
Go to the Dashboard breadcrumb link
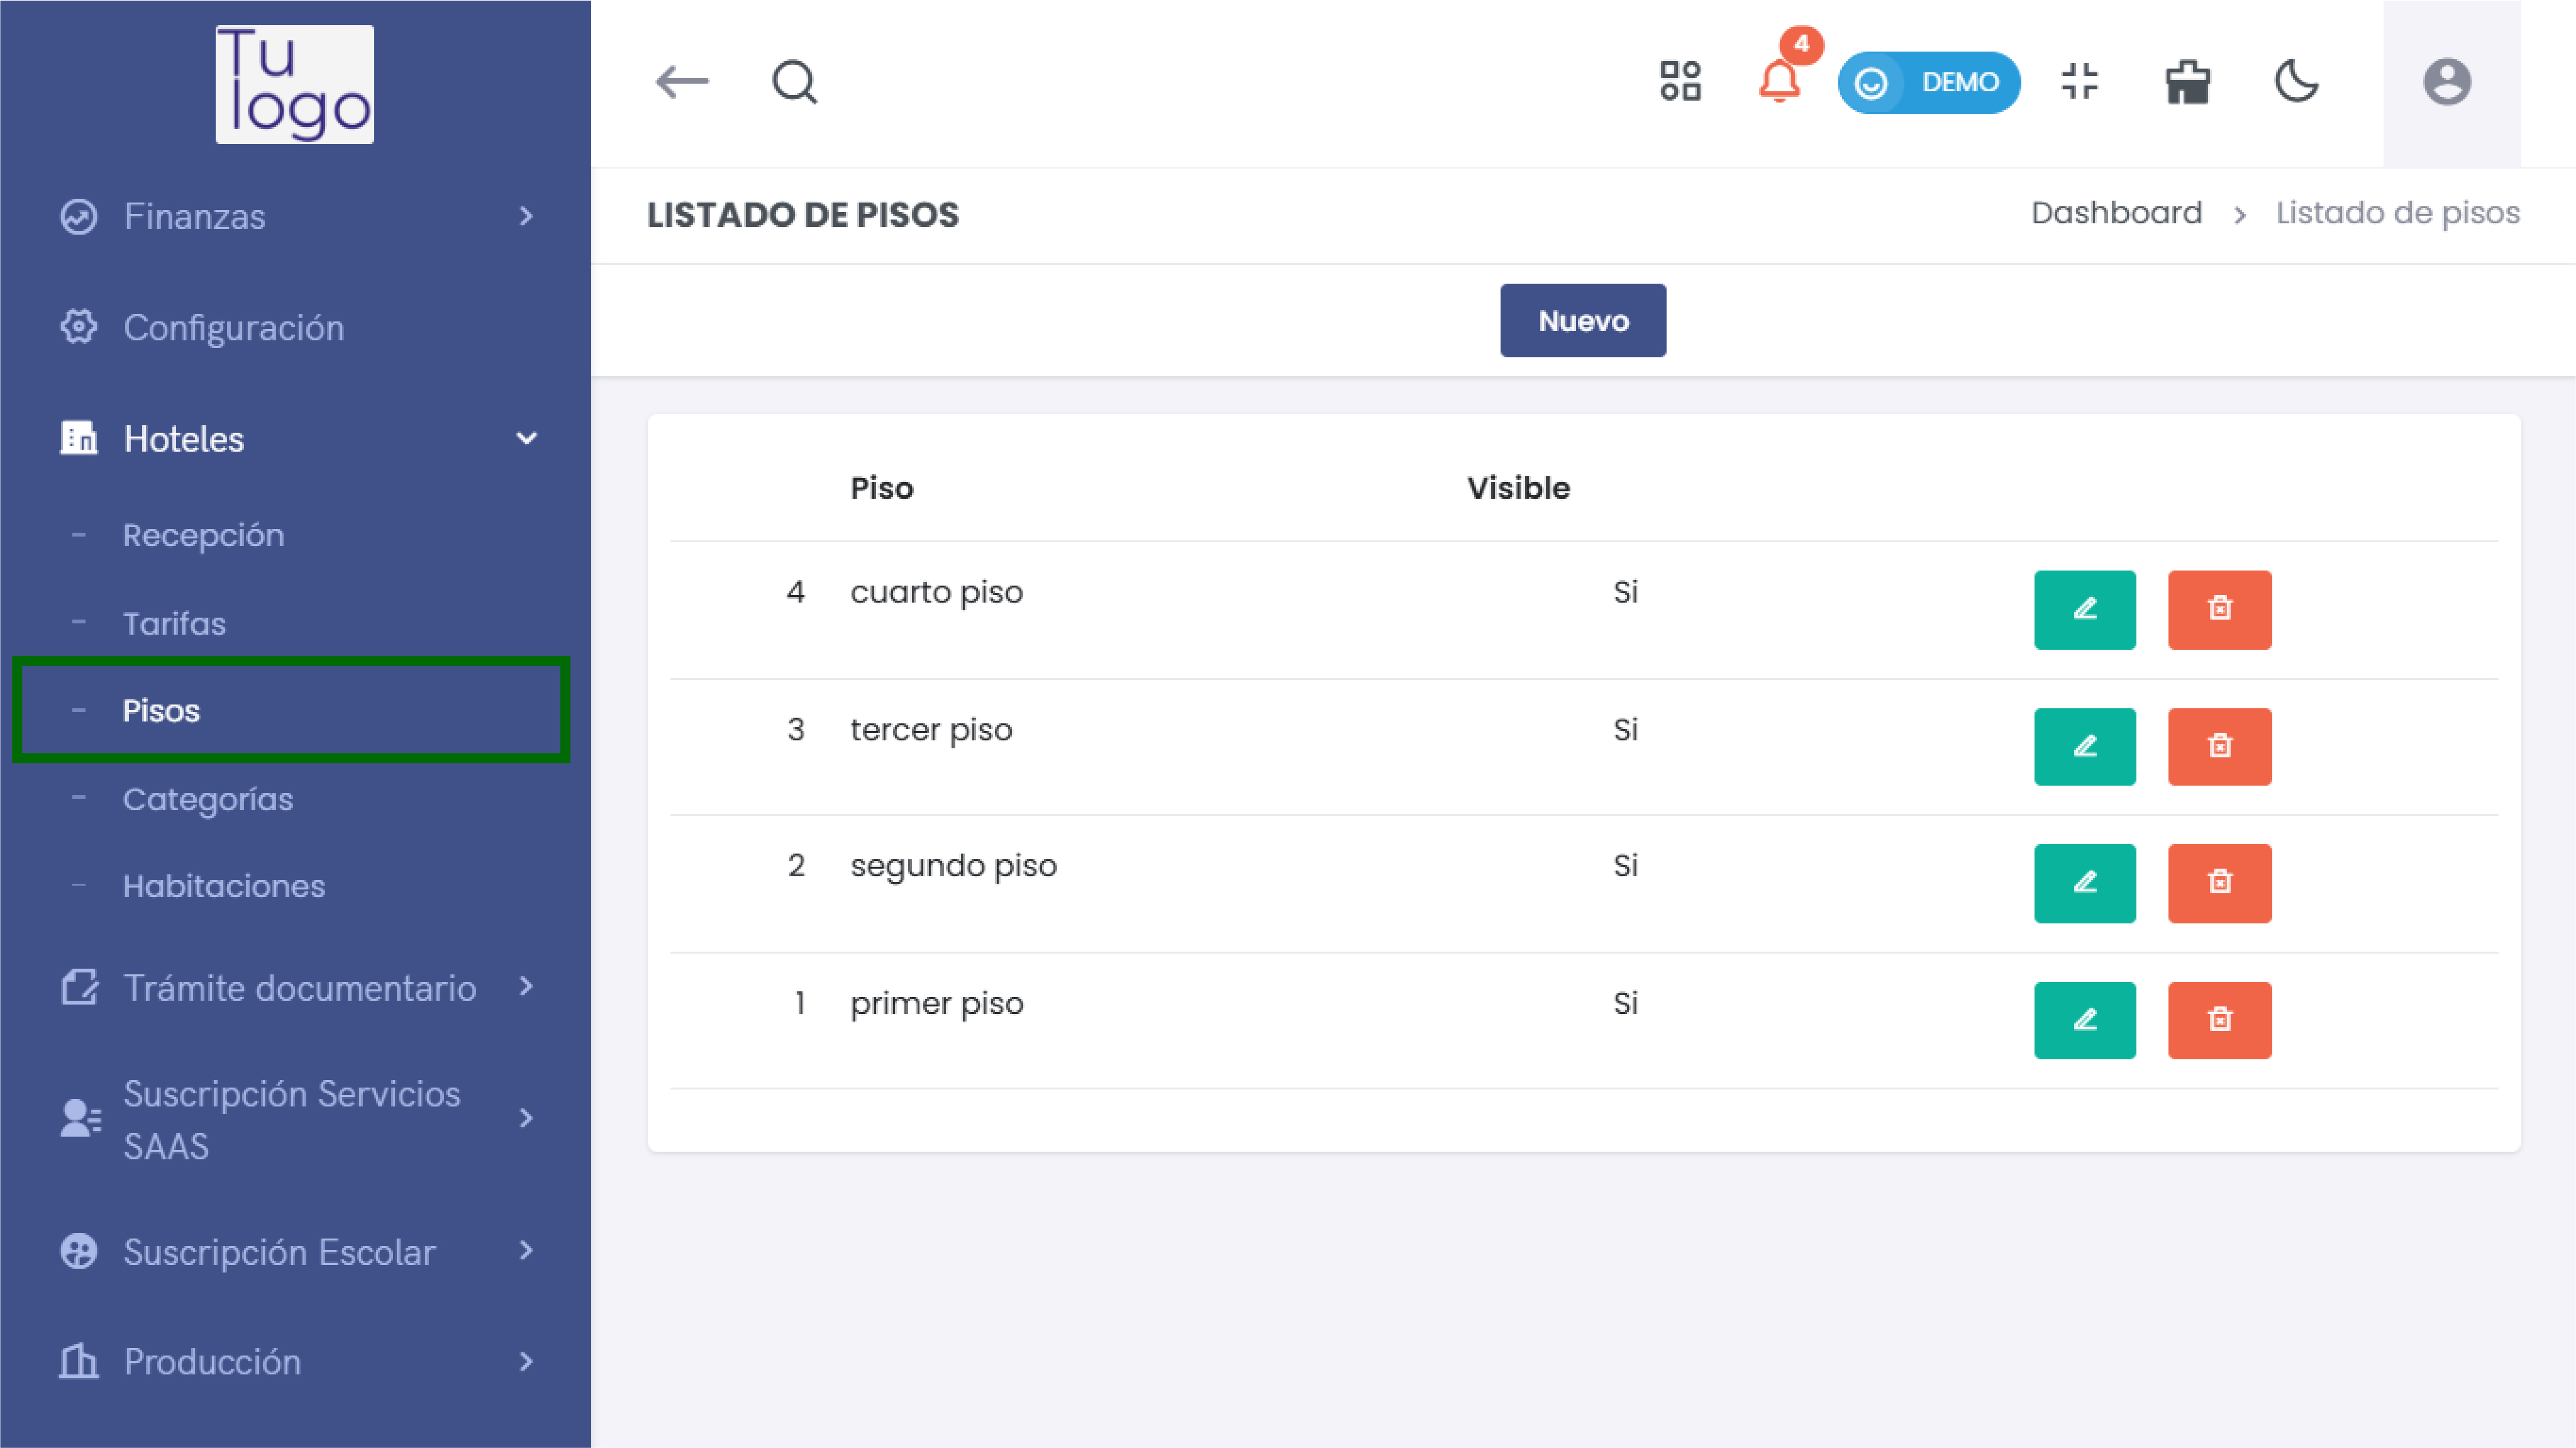2116,213
